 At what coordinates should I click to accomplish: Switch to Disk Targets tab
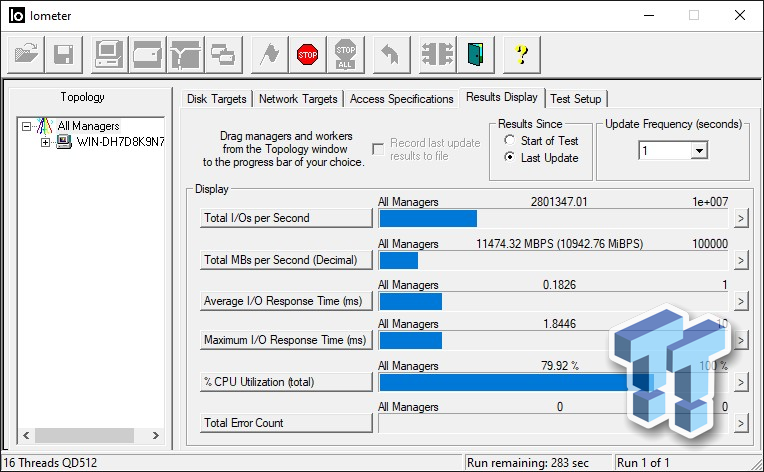point(217,99)
